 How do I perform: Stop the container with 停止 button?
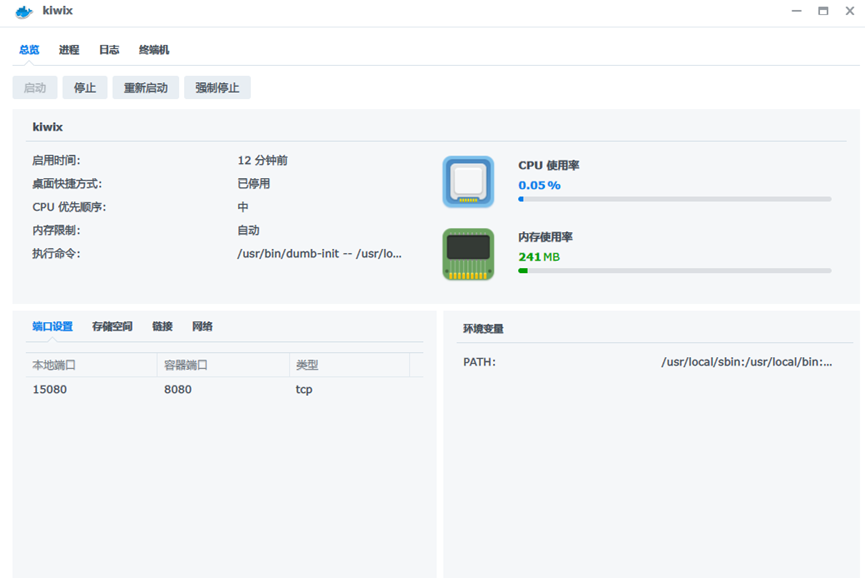pos(85,88)
